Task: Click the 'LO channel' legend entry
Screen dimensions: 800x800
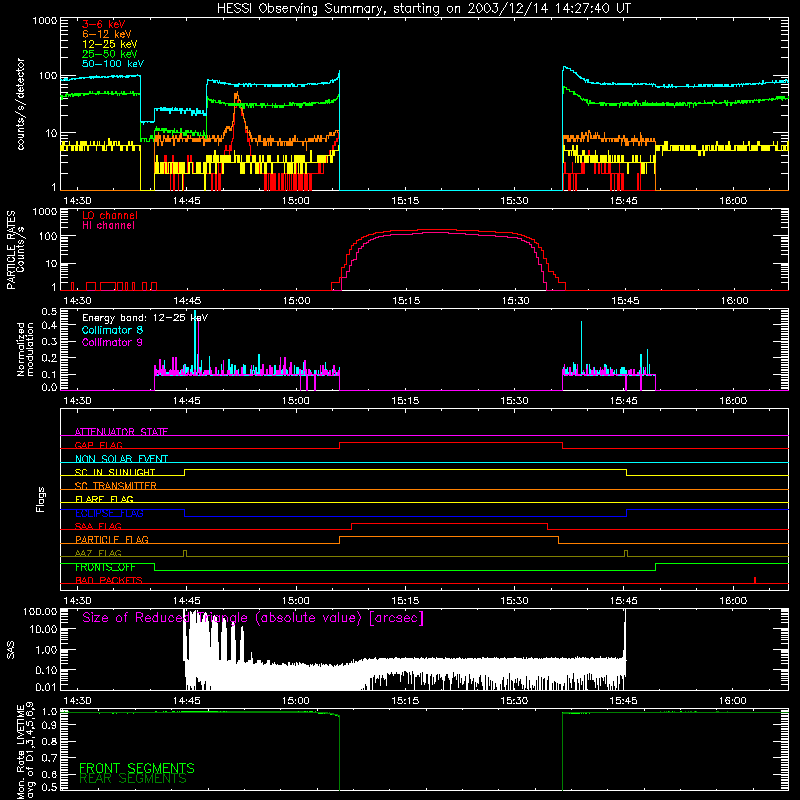Action: tap(110, 215)
